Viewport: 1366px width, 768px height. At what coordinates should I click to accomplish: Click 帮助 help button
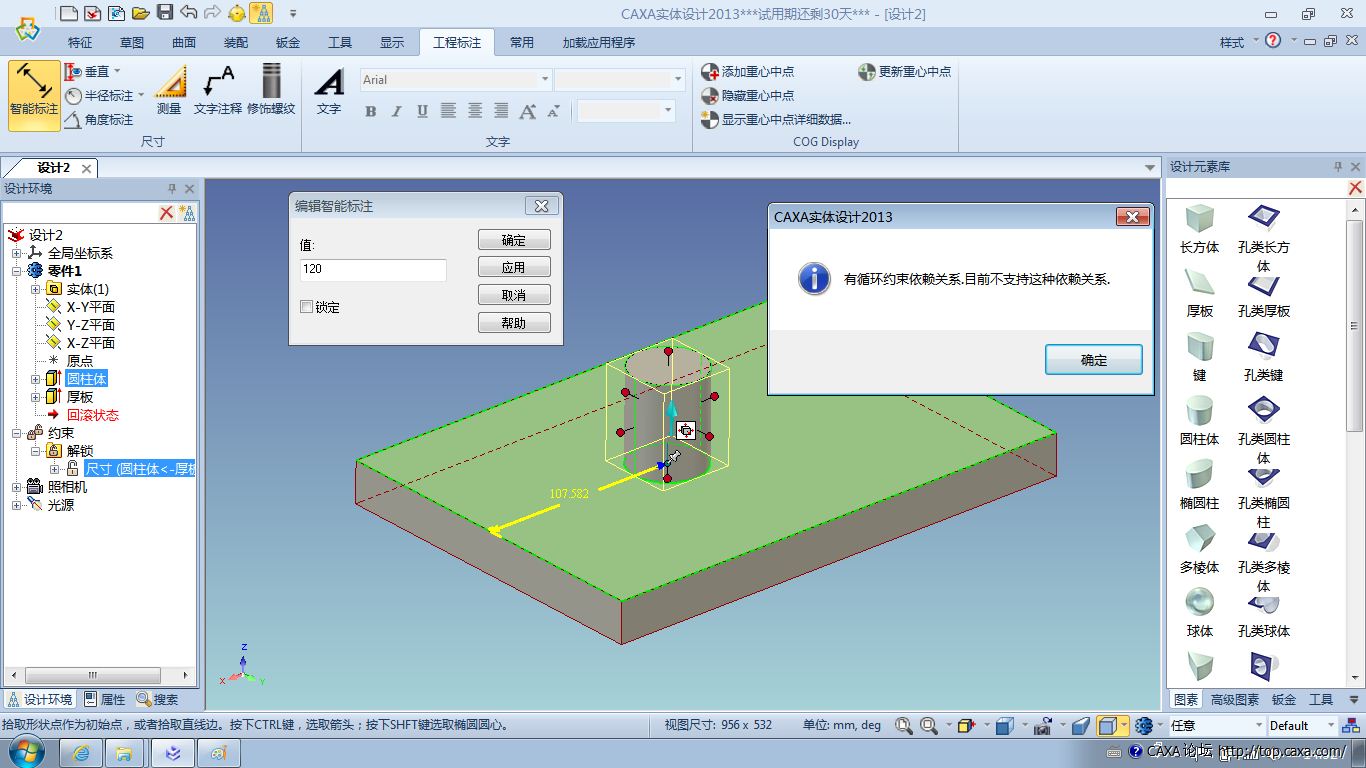(514, 323)
